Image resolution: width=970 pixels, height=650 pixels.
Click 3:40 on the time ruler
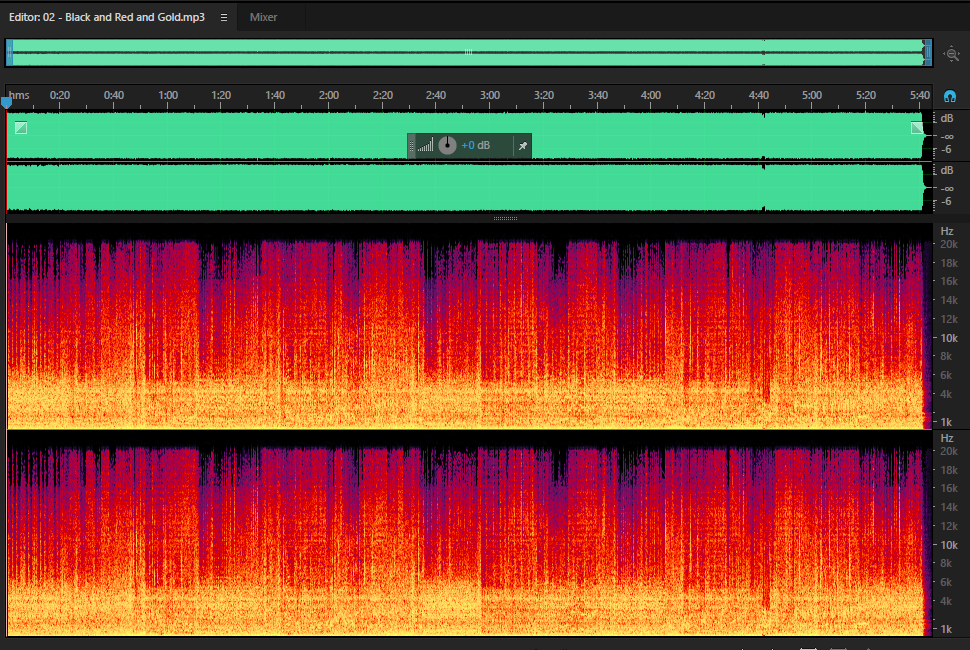598,95
